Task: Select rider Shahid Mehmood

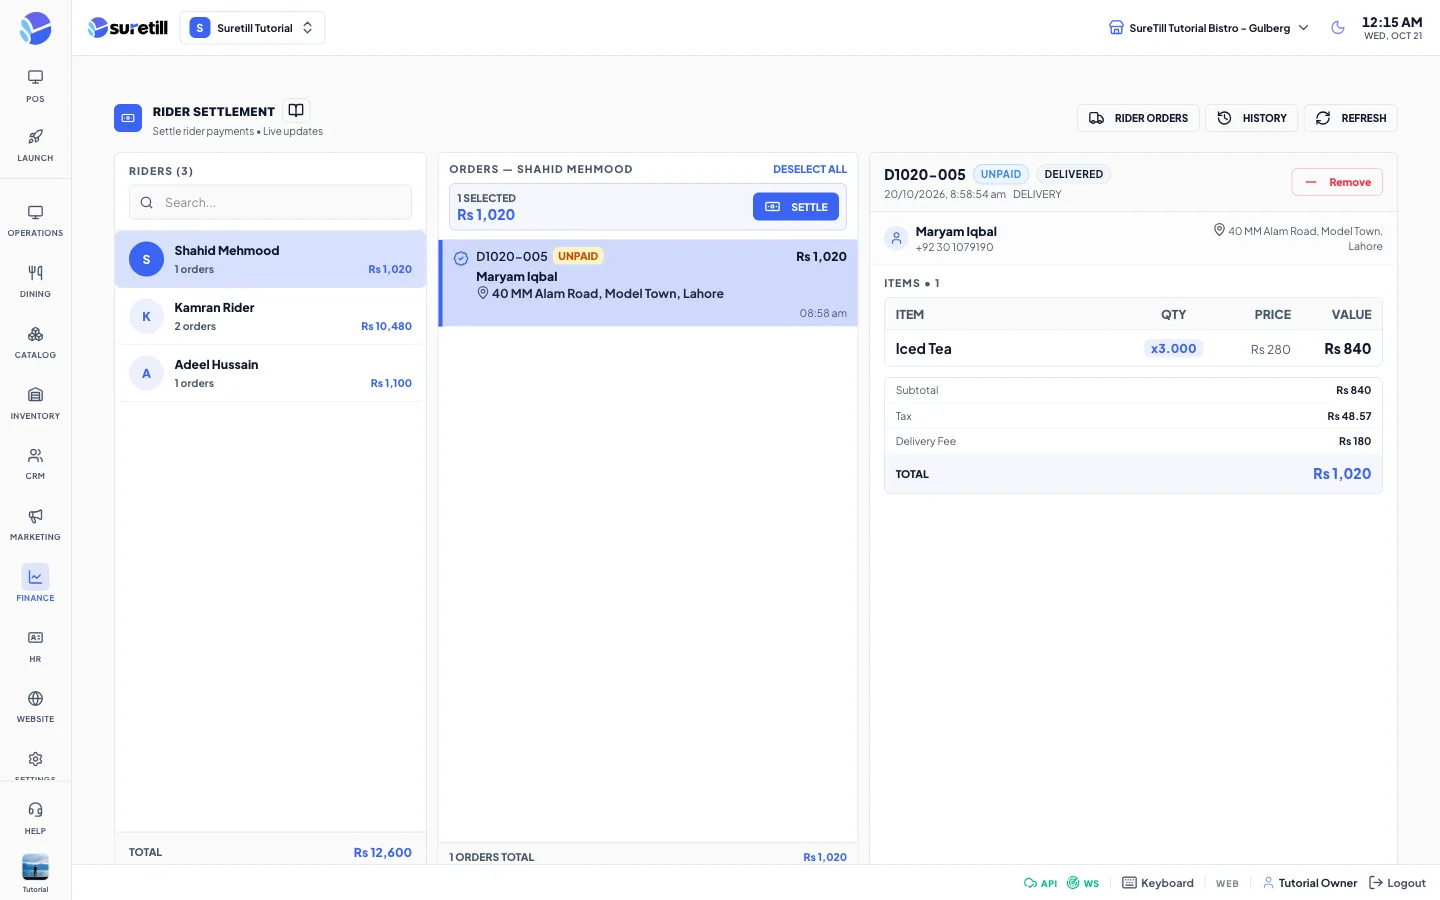Action: [x=270, y=259]
